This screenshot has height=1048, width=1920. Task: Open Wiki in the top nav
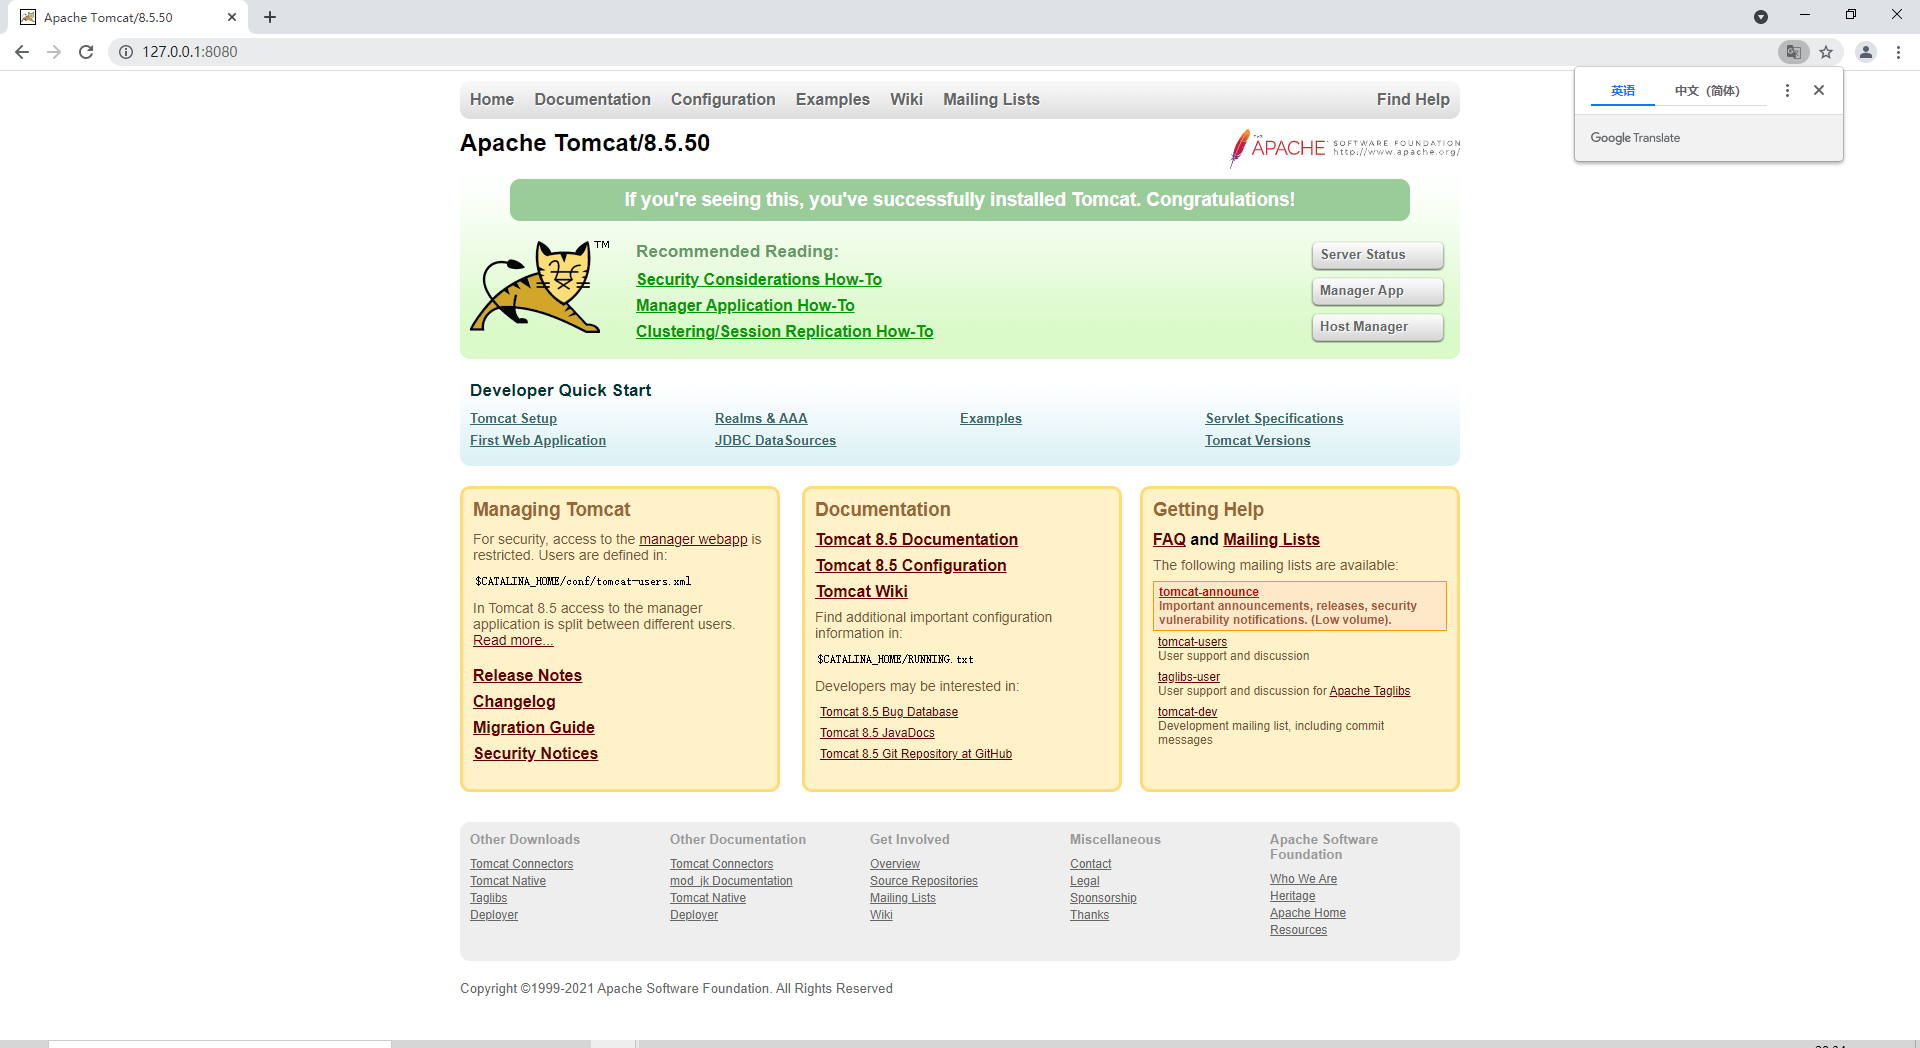pos(906,99)
